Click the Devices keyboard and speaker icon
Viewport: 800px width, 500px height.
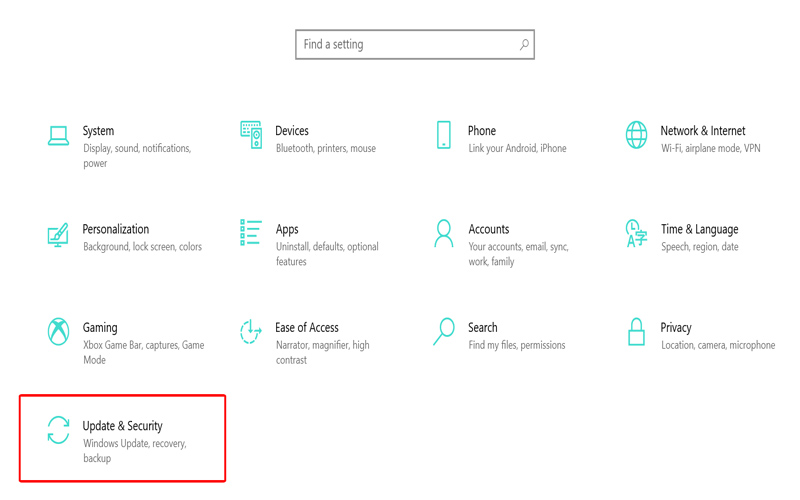251,135
